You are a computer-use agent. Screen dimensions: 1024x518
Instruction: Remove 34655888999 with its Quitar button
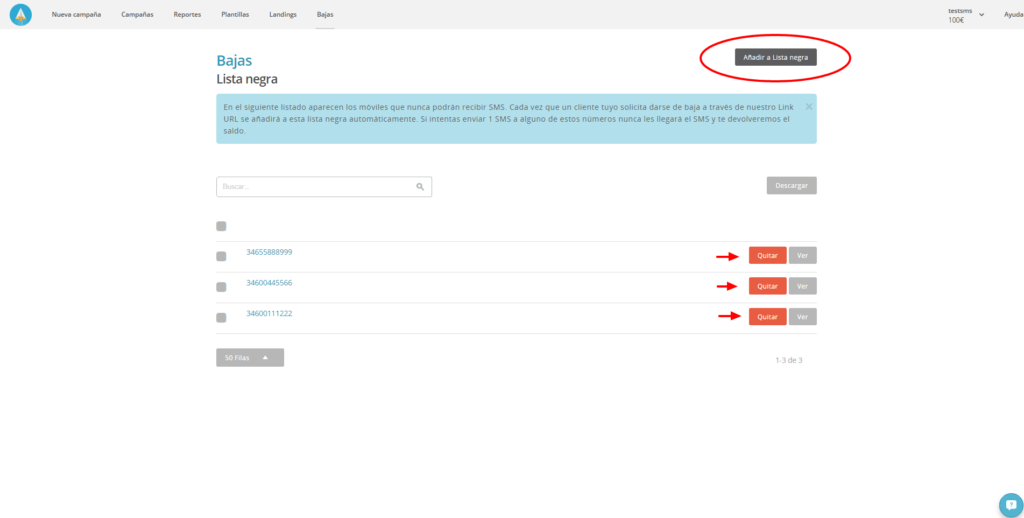tap(767, 255)
